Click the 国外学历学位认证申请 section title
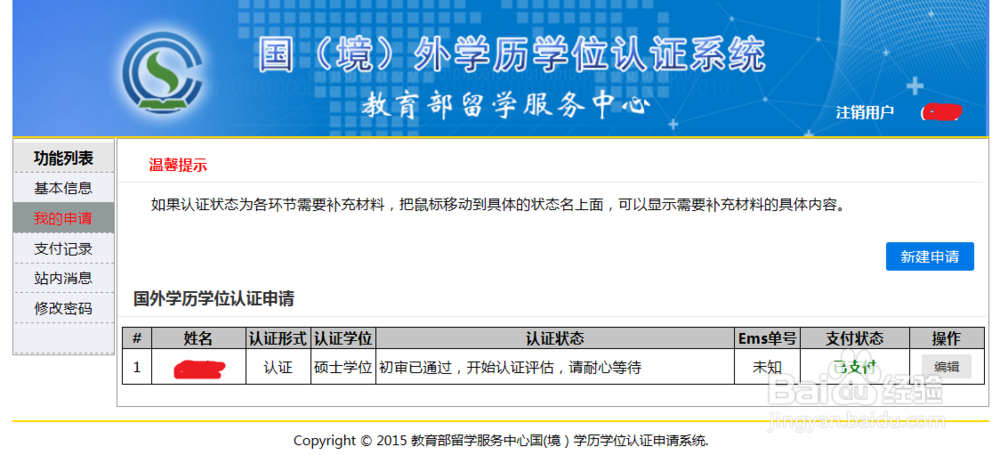1000x455 pixels. coord(214,298)
